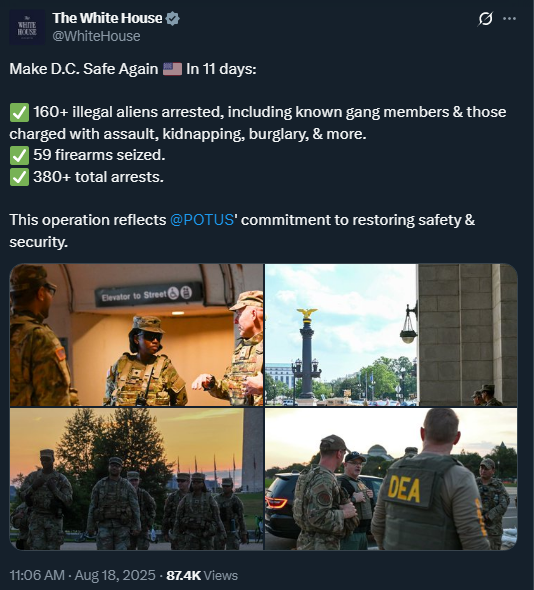The width and height of the screenshot is (534, 590).
Task: Follow the @POTUS mention link
Action: coord(202,220)
